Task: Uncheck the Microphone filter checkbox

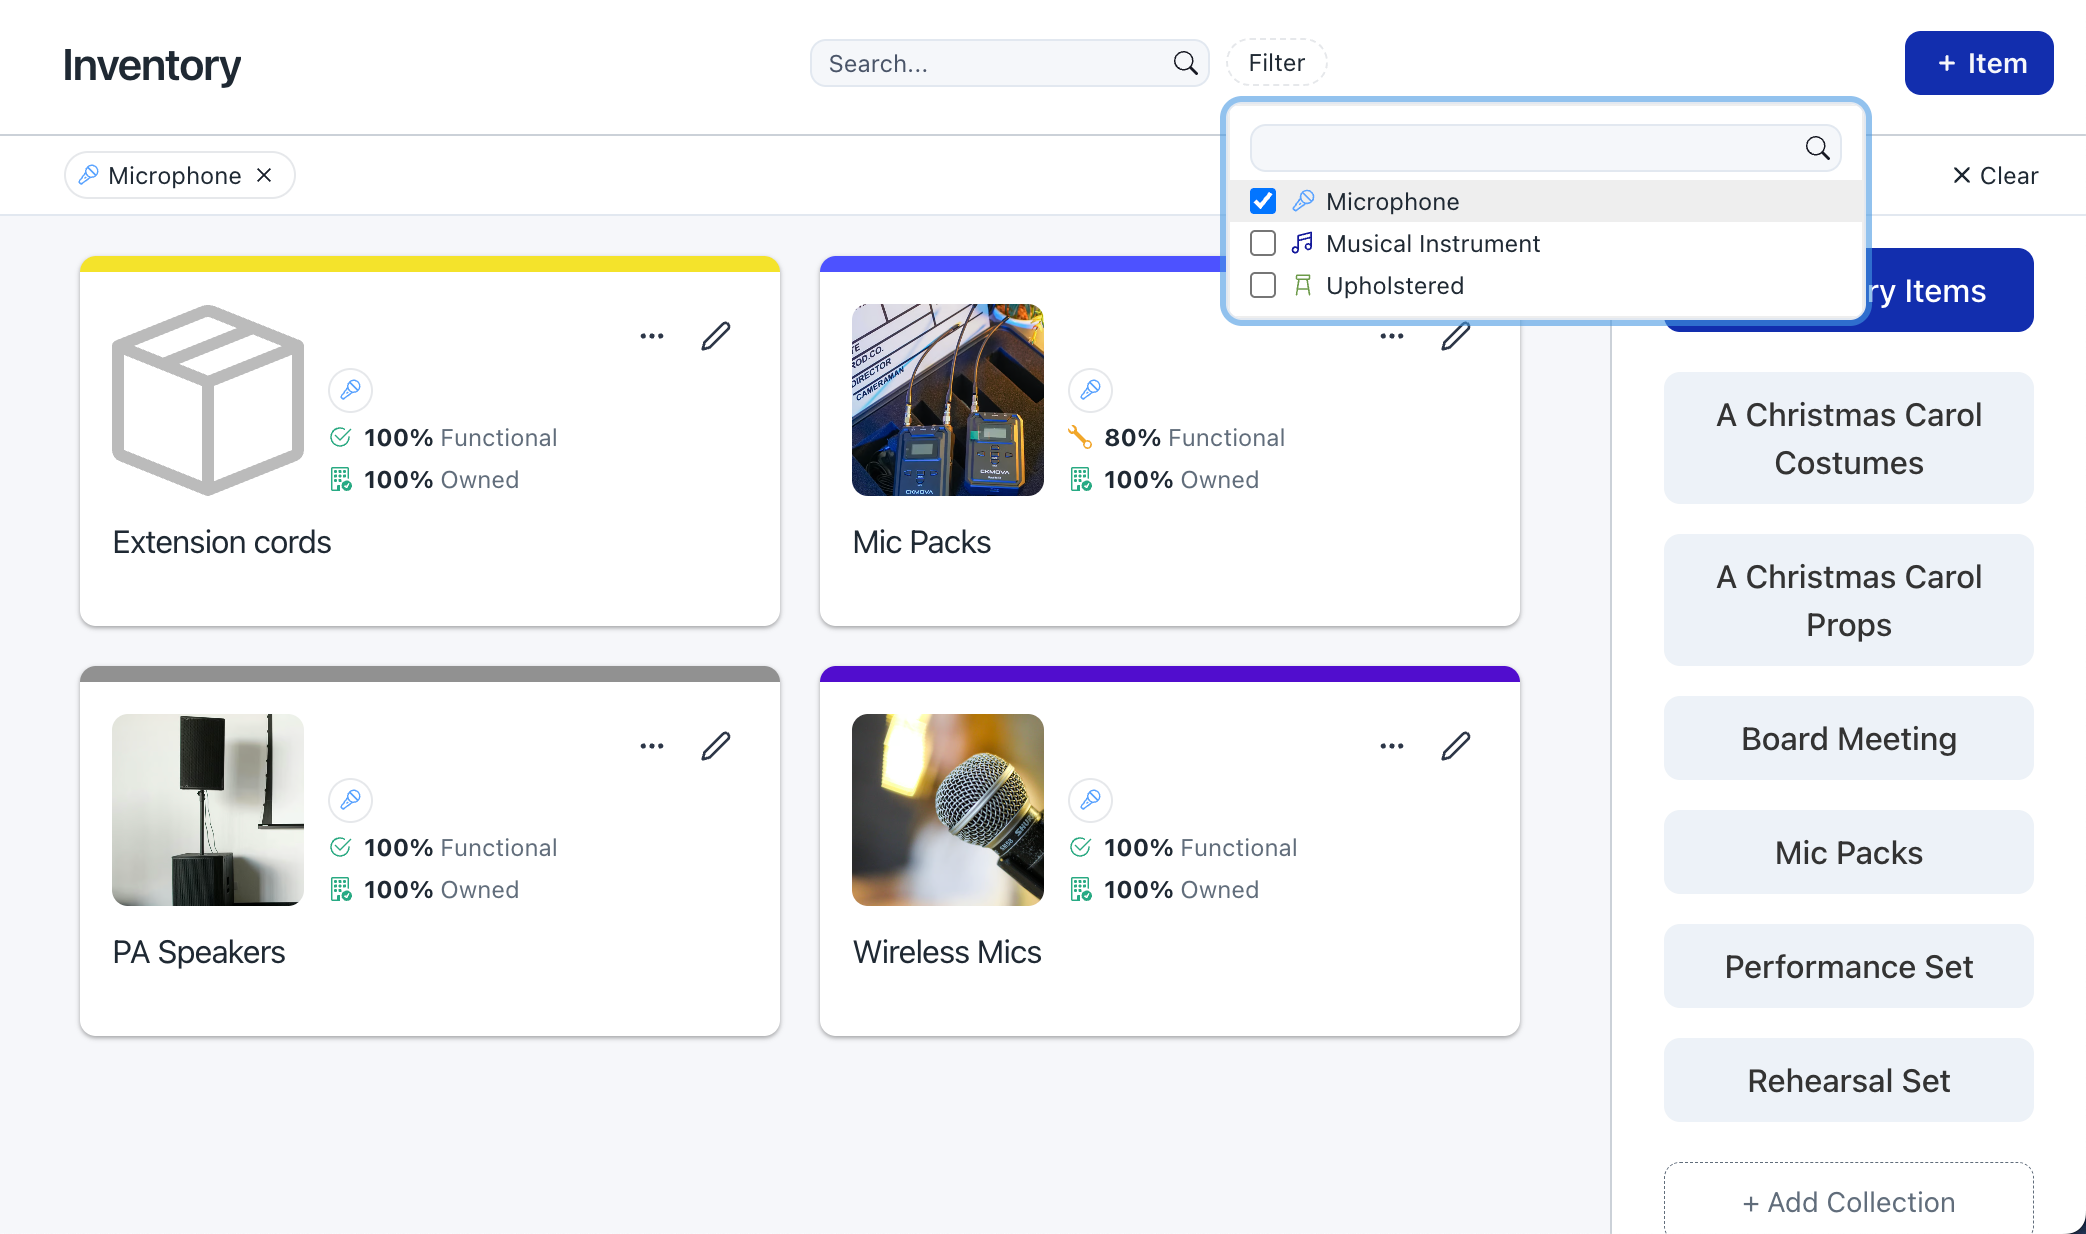Action: tap(1263, 201)
